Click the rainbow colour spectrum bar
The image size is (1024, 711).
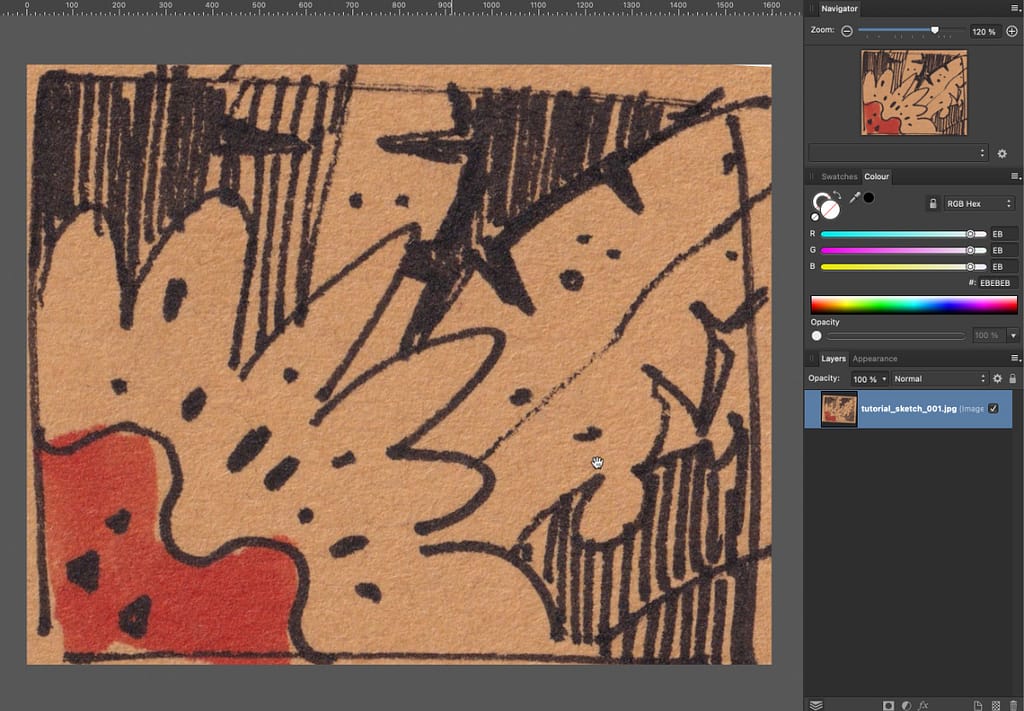coord(913,305)
